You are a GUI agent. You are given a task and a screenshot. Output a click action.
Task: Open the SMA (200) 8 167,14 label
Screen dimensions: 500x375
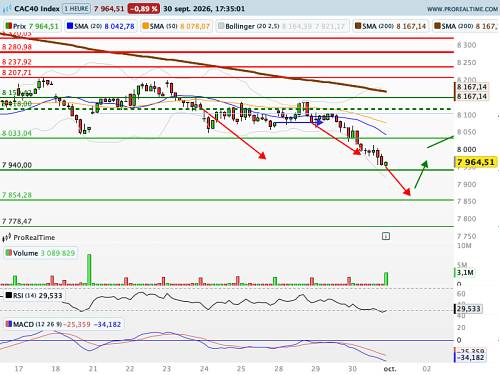click(391, 26)
